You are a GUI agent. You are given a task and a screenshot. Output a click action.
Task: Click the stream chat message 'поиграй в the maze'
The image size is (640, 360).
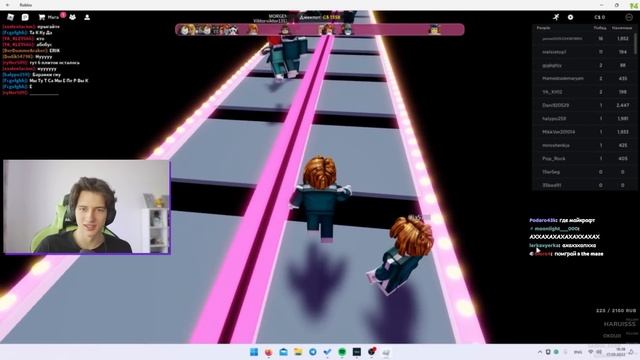[578, 254]
